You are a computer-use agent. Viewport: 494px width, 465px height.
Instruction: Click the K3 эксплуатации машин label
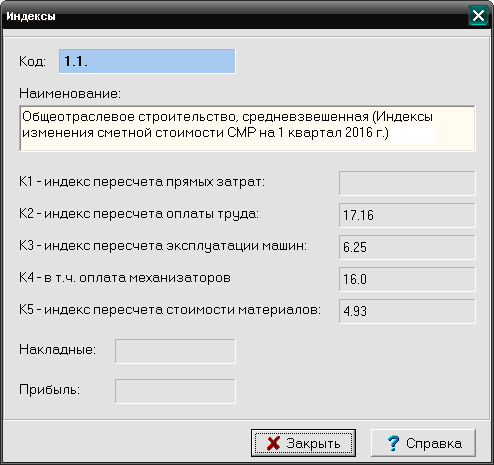pos(163,246)
